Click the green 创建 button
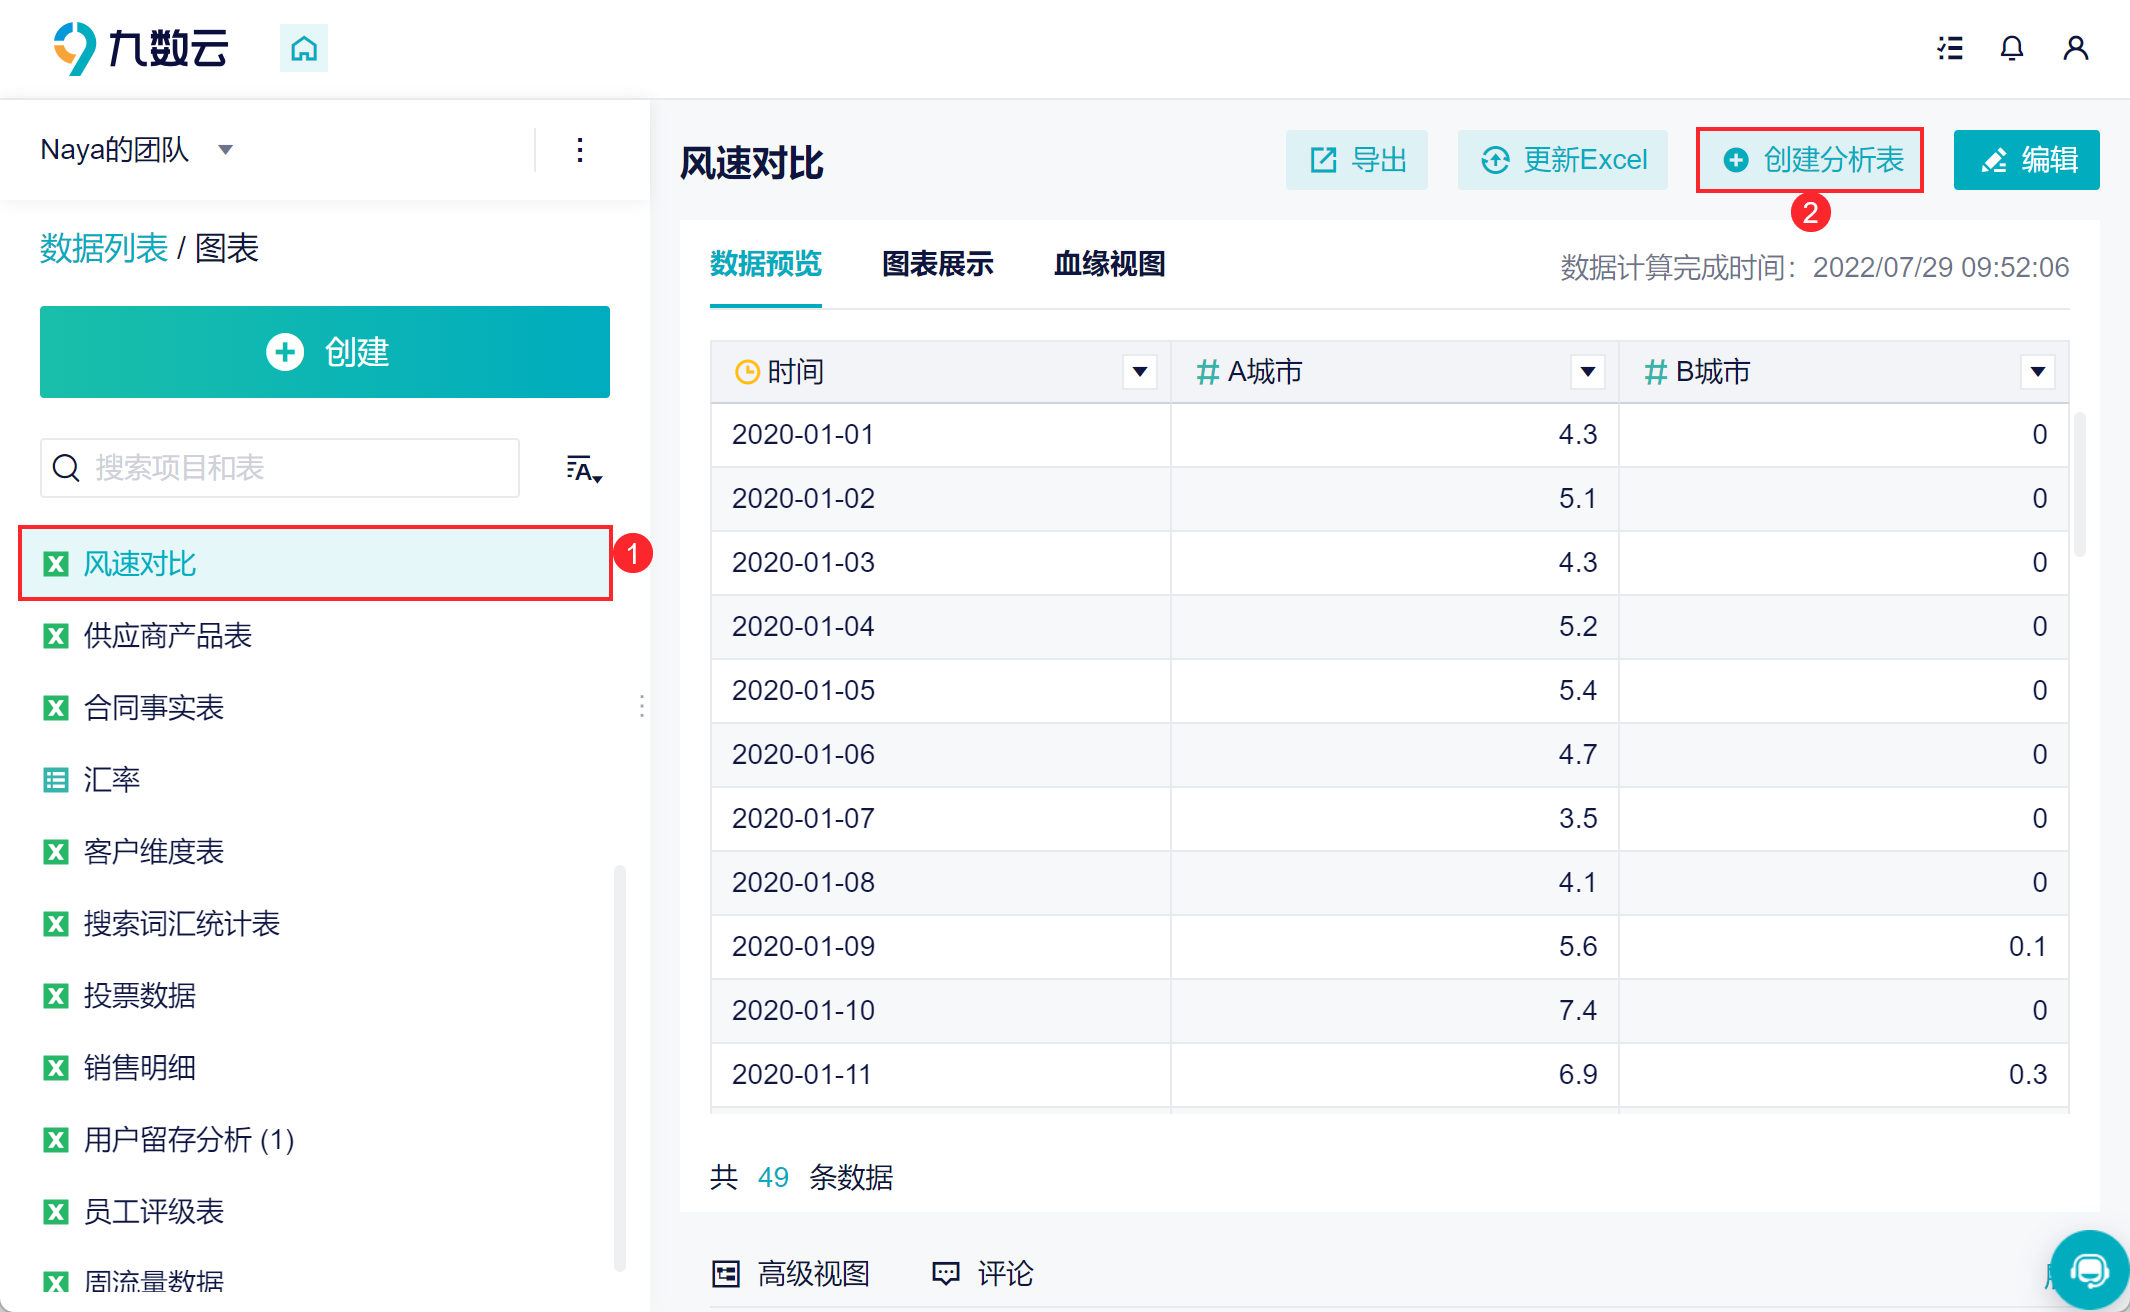Viewport: 2130px width, 1312px height. coord(325,352)
